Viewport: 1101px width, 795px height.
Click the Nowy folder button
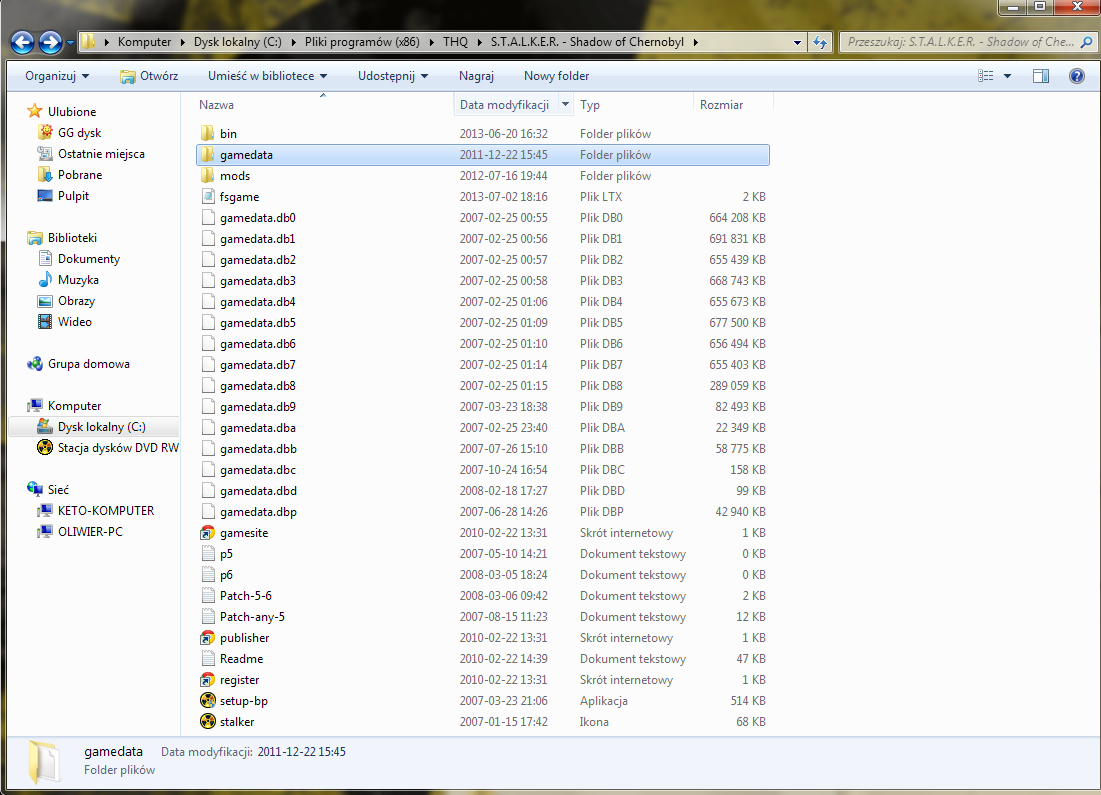pyautogui.click(x=556, y=76)
